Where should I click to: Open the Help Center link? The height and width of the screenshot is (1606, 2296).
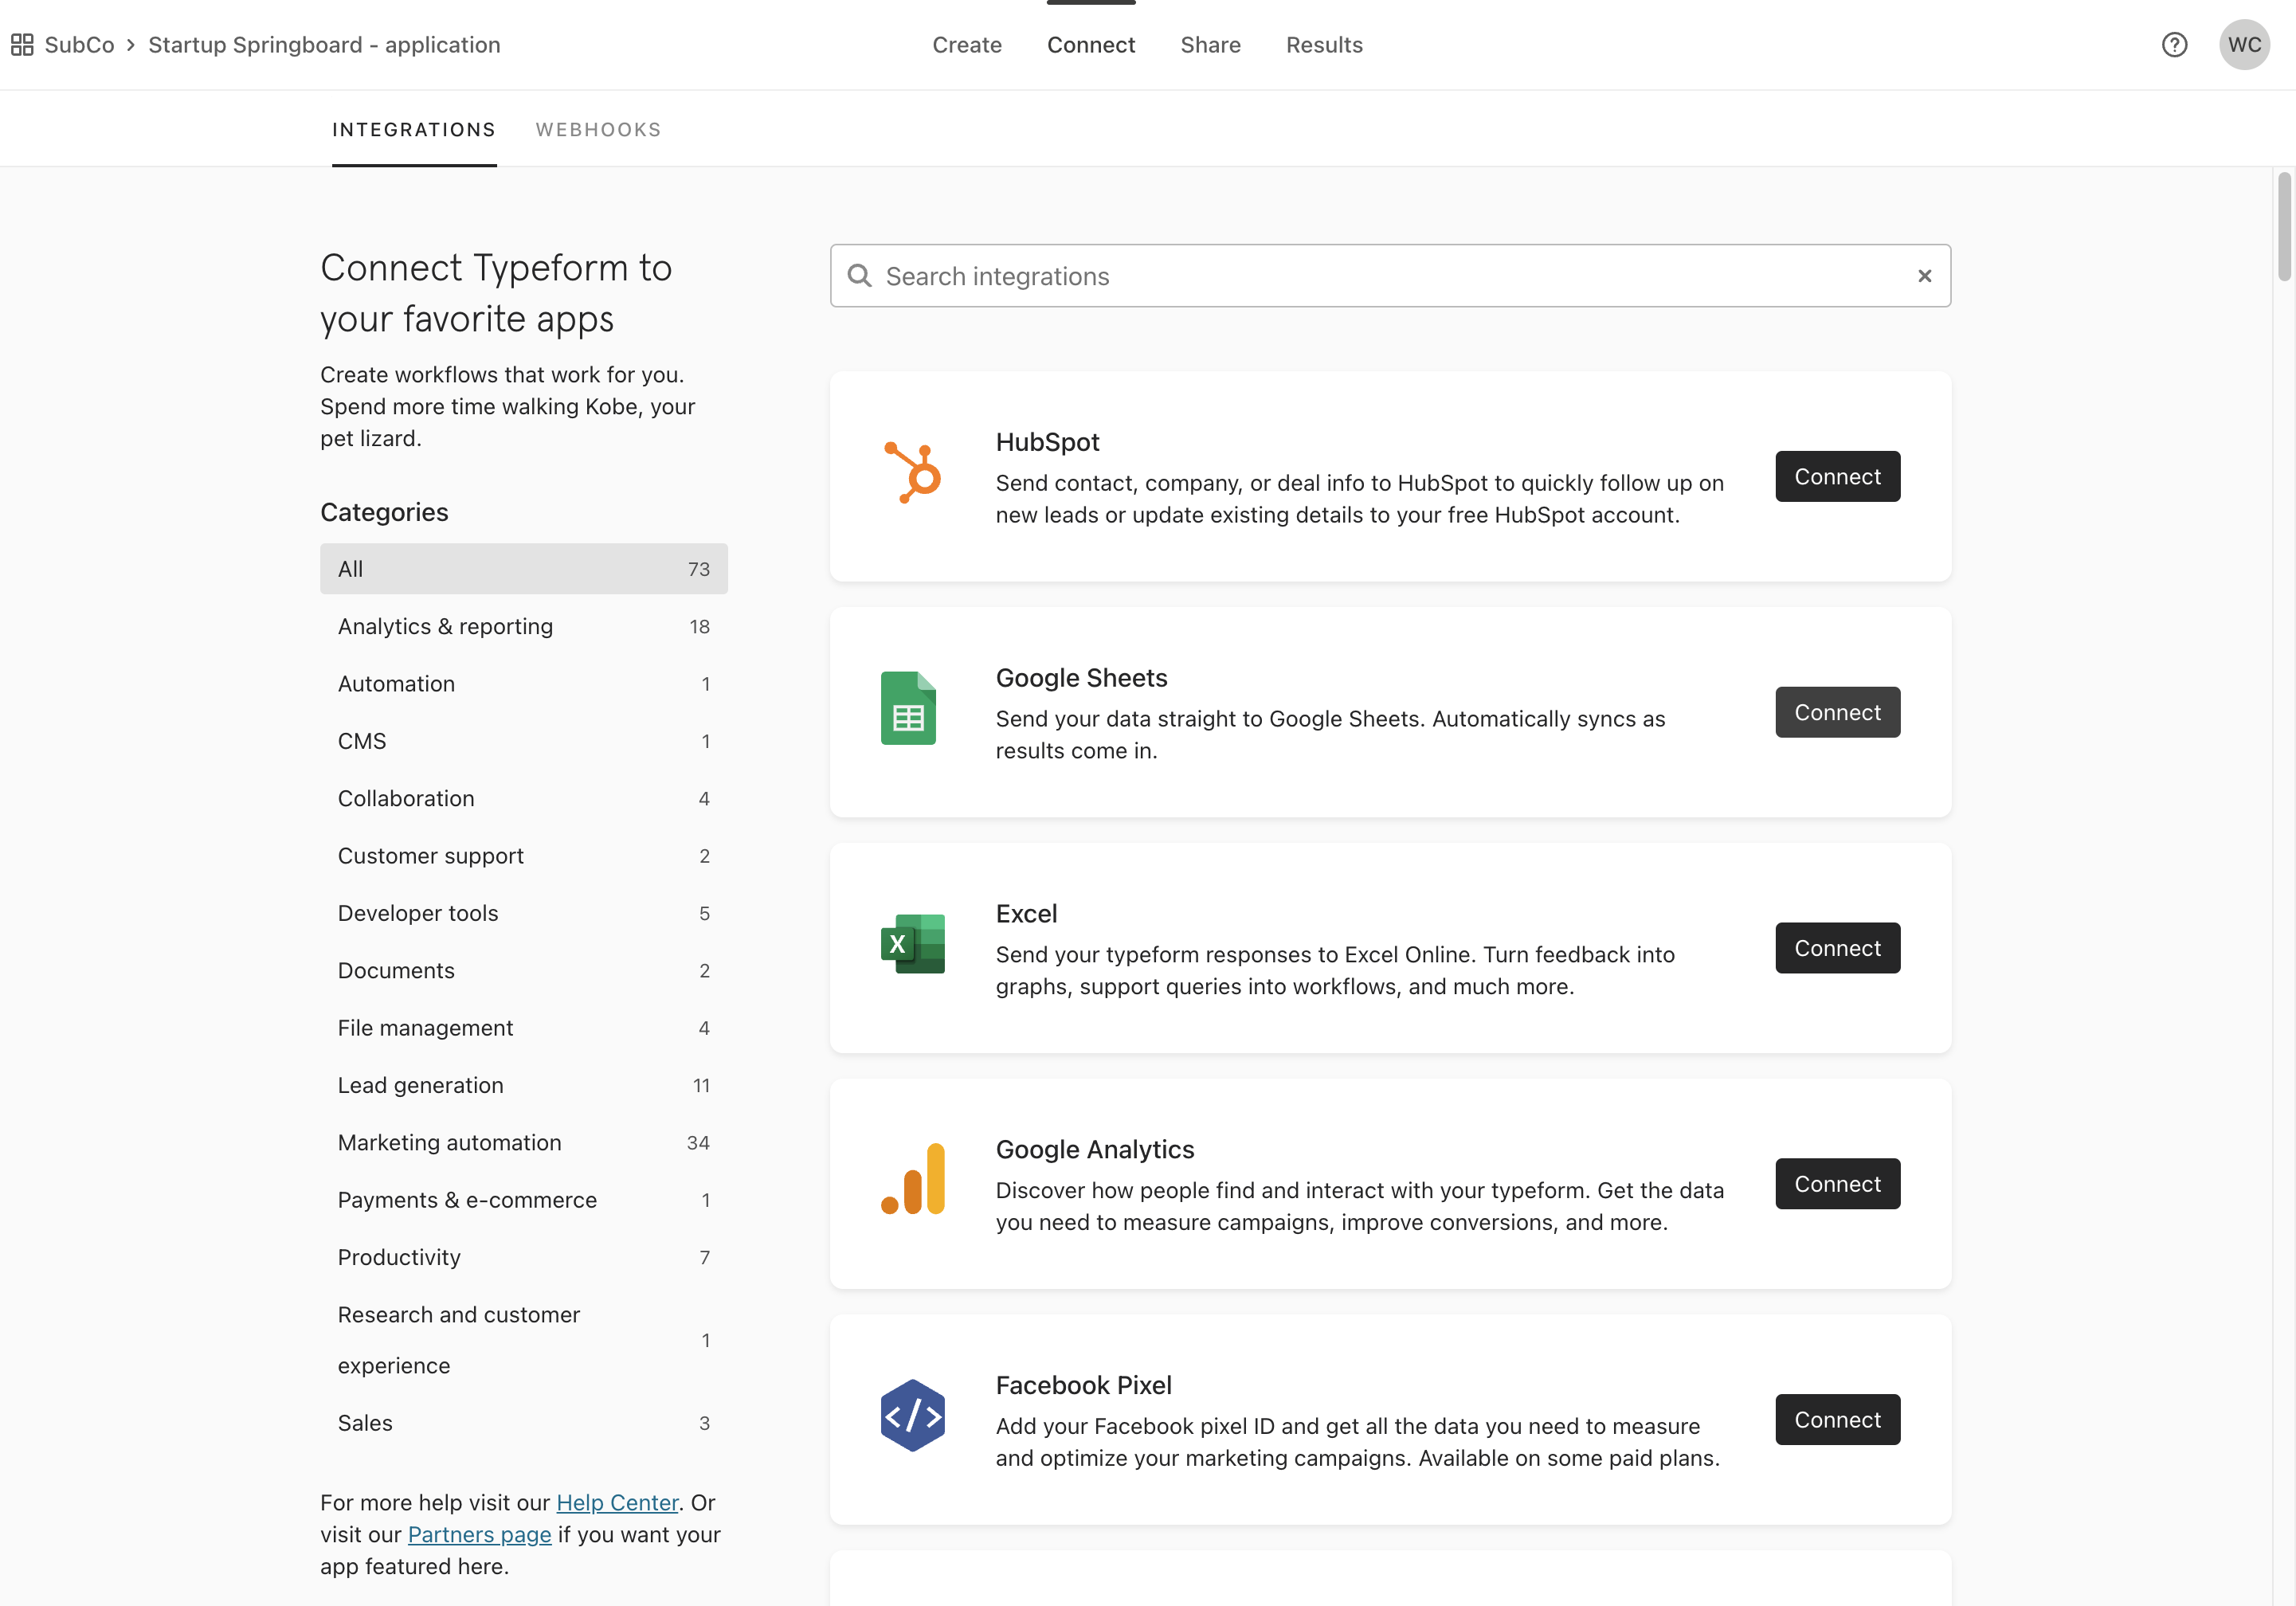point(617,1503)
